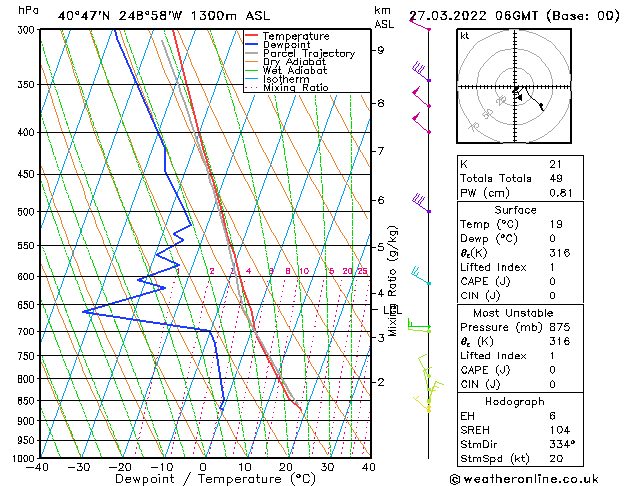Click the 'LCL' marker label
This screenshot has width=629, height=486.
point(392,310)
